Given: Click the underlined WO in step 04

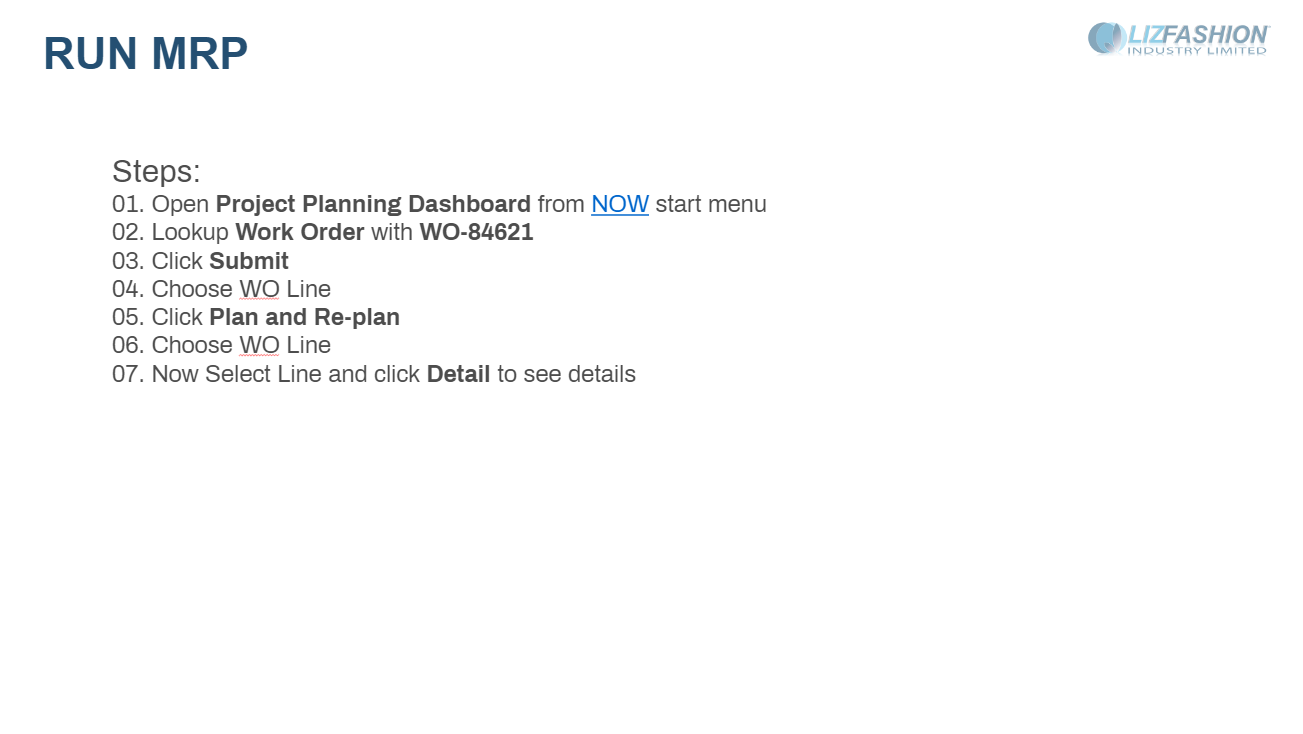Looking at the screenshot, I should tap(260, 289).
